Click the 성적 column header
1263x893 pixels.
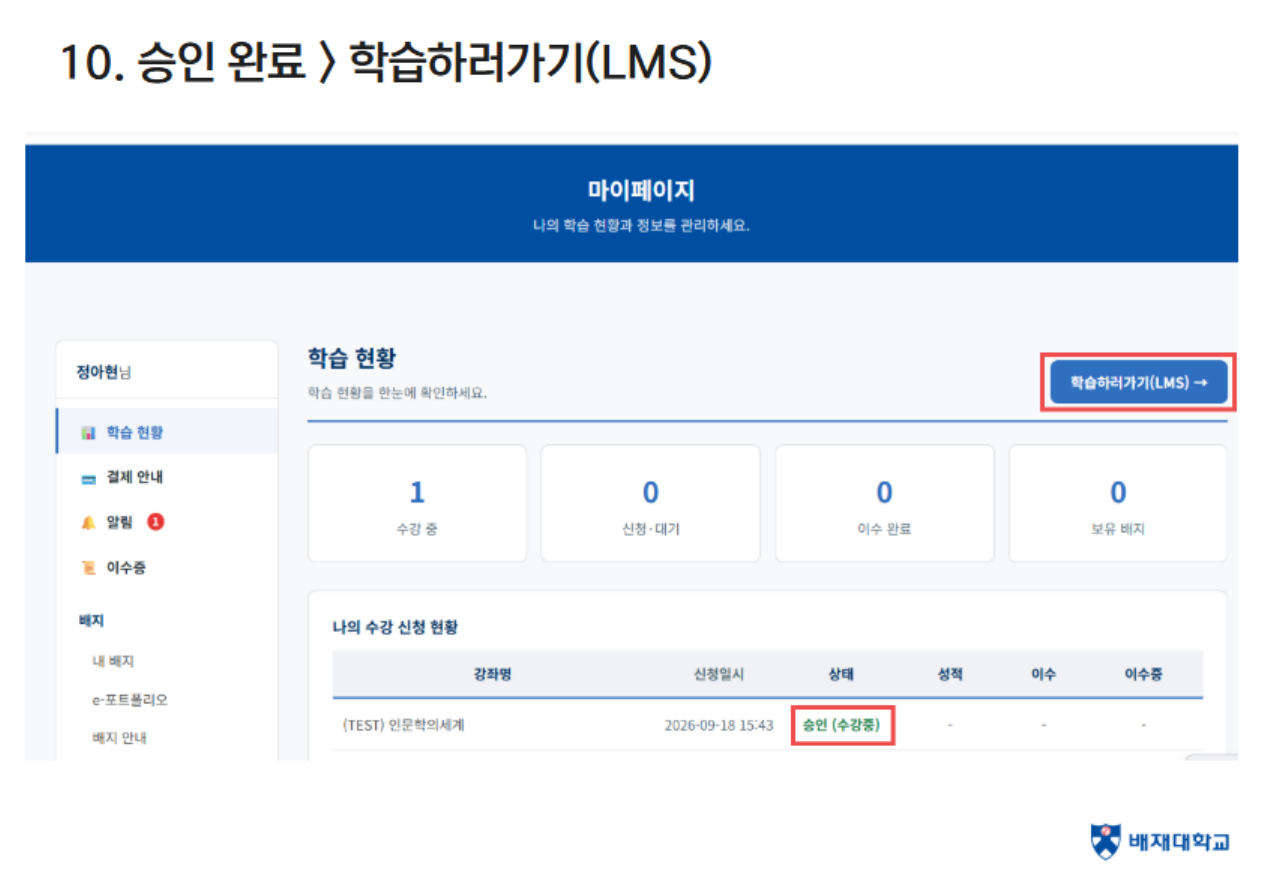click(950, 675)
